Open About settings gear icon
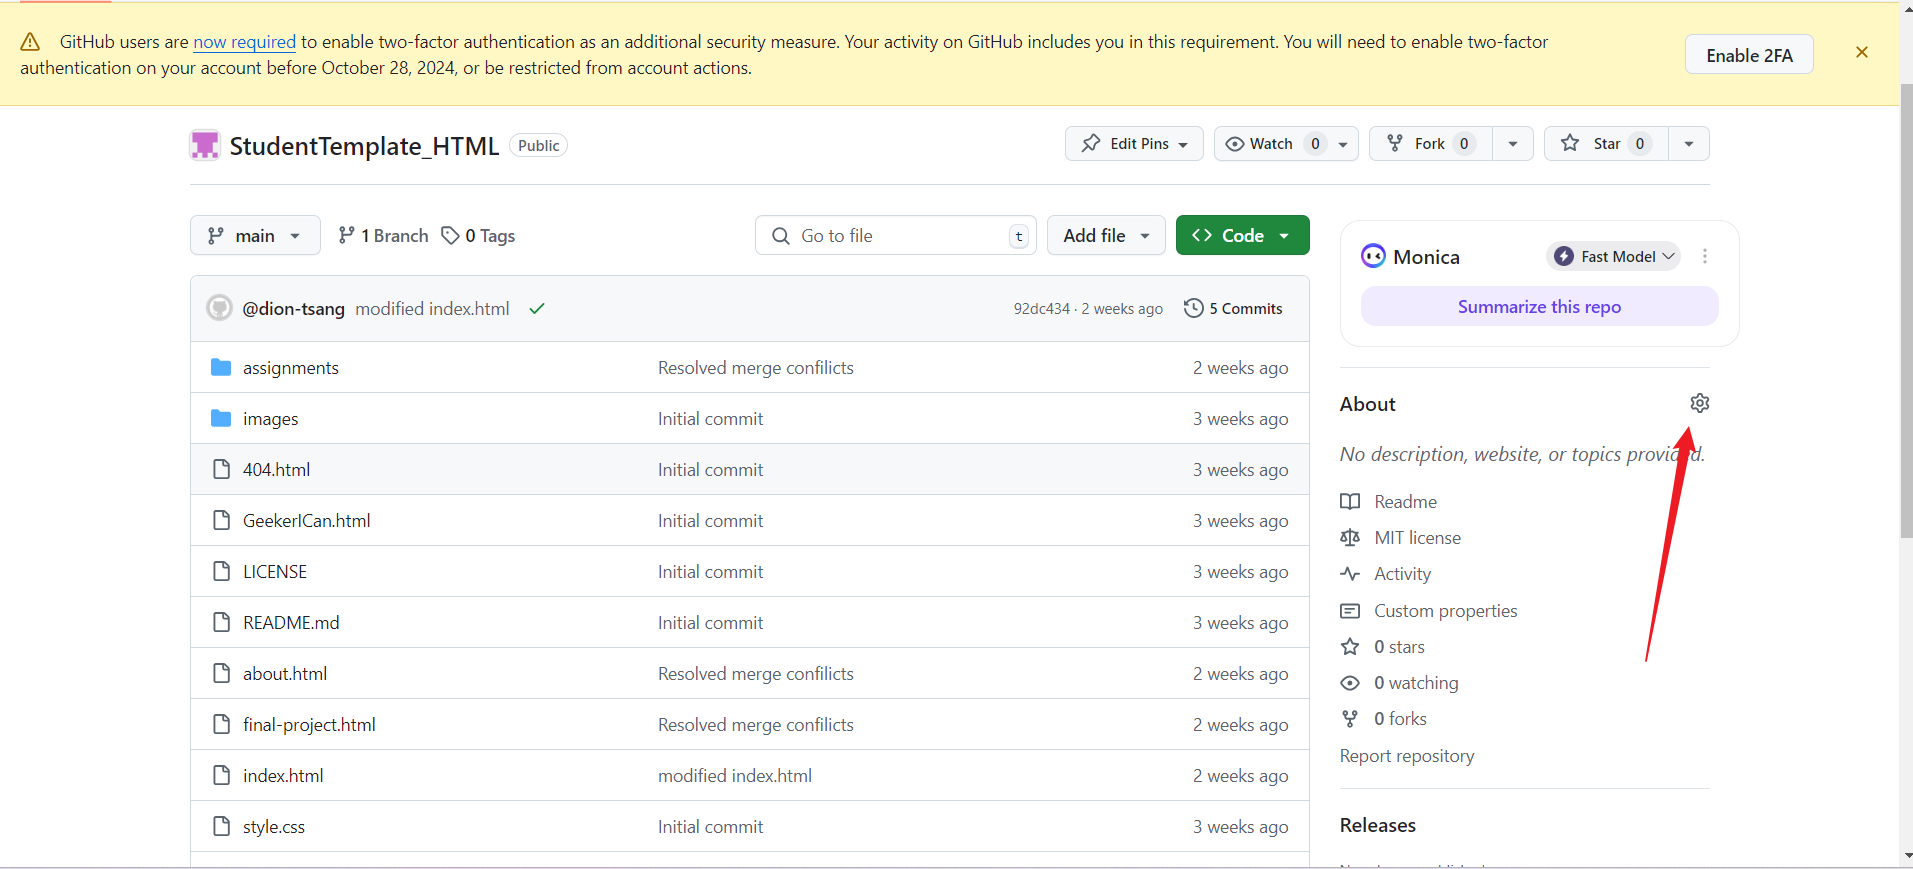 click(1699, 403)
